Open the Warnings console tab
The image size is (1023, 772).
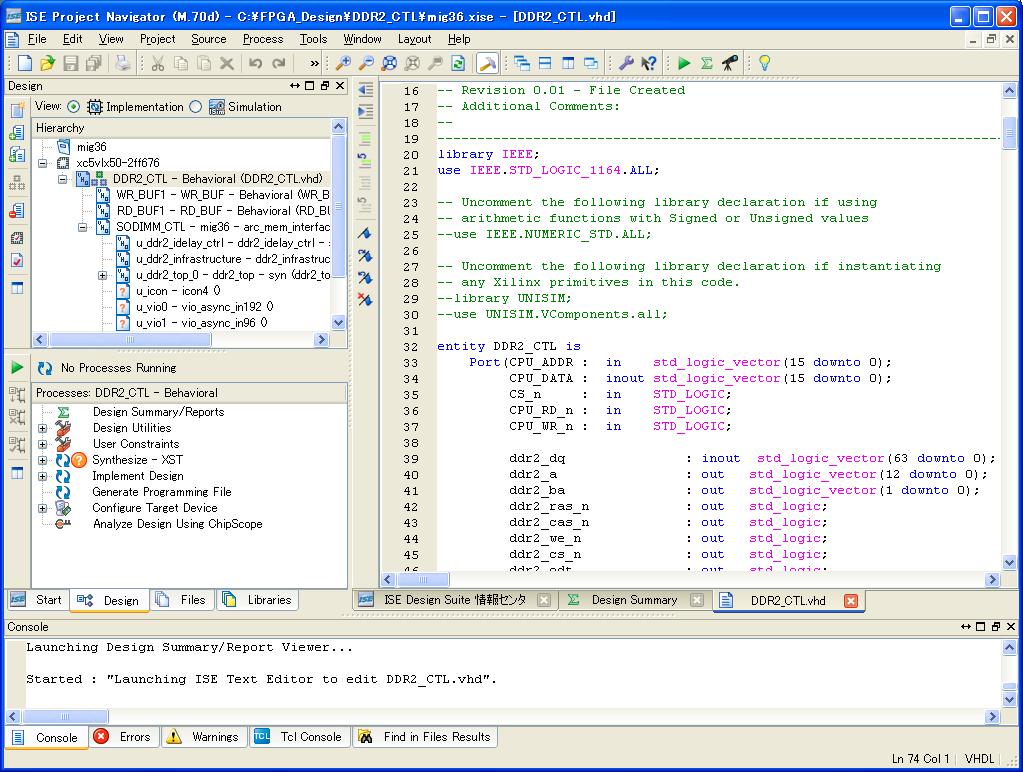[x=204, y=737]
